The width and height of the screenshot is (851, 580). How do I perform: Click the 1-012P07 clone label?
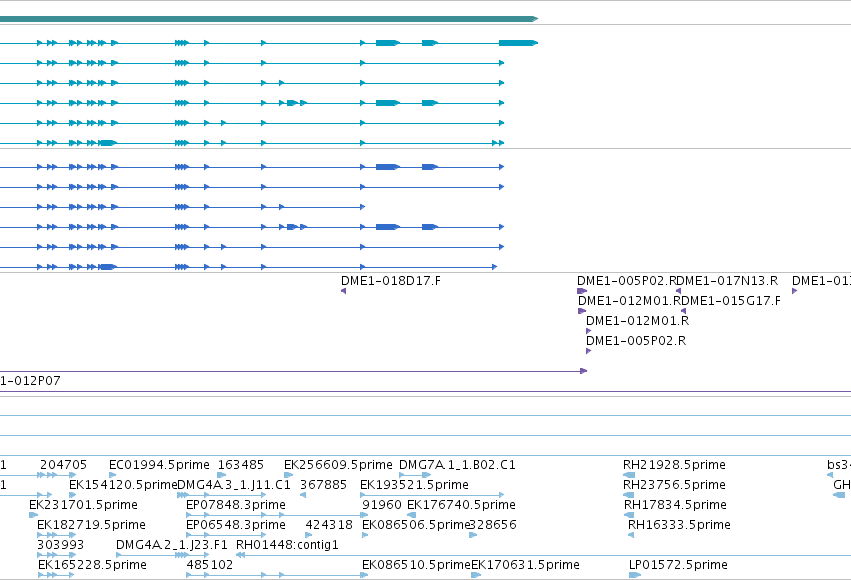pyautogui.click(x=30, y=381)
